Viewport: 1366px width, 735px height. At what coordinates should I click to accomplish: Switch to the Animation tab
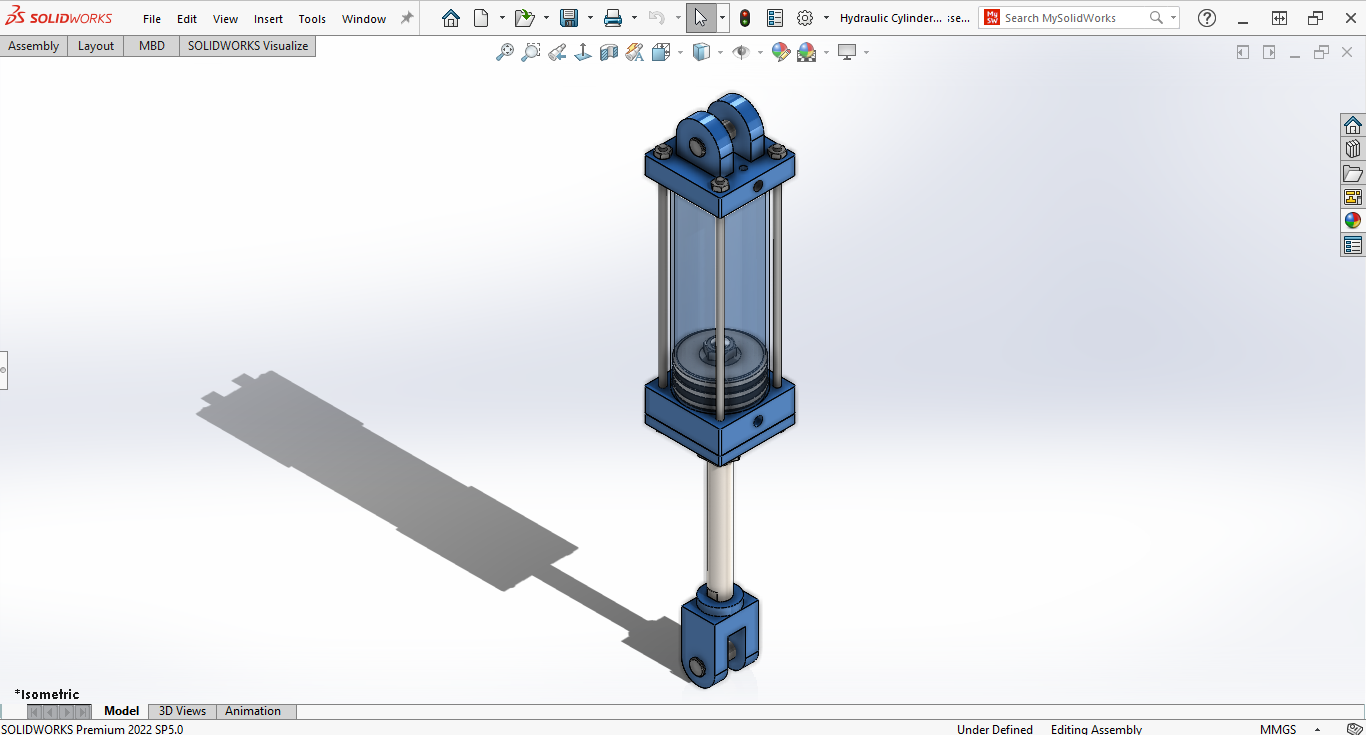[x=253, y=711]
